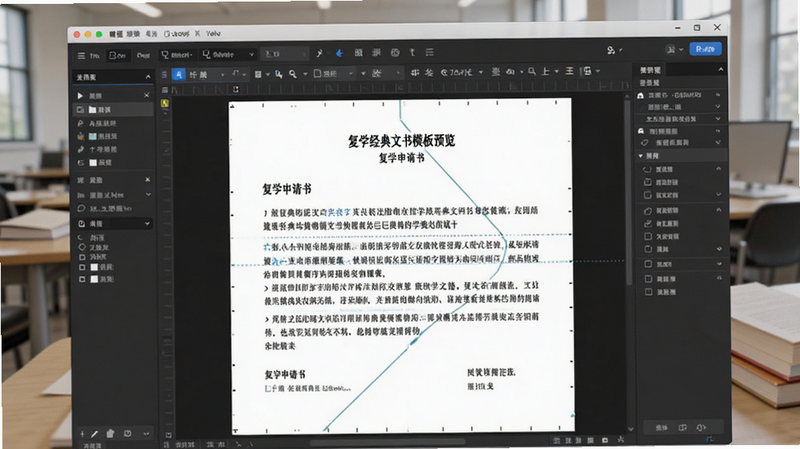Click the blue button at top right
Viewport: 800px width, 449px height.
(706, 49)
